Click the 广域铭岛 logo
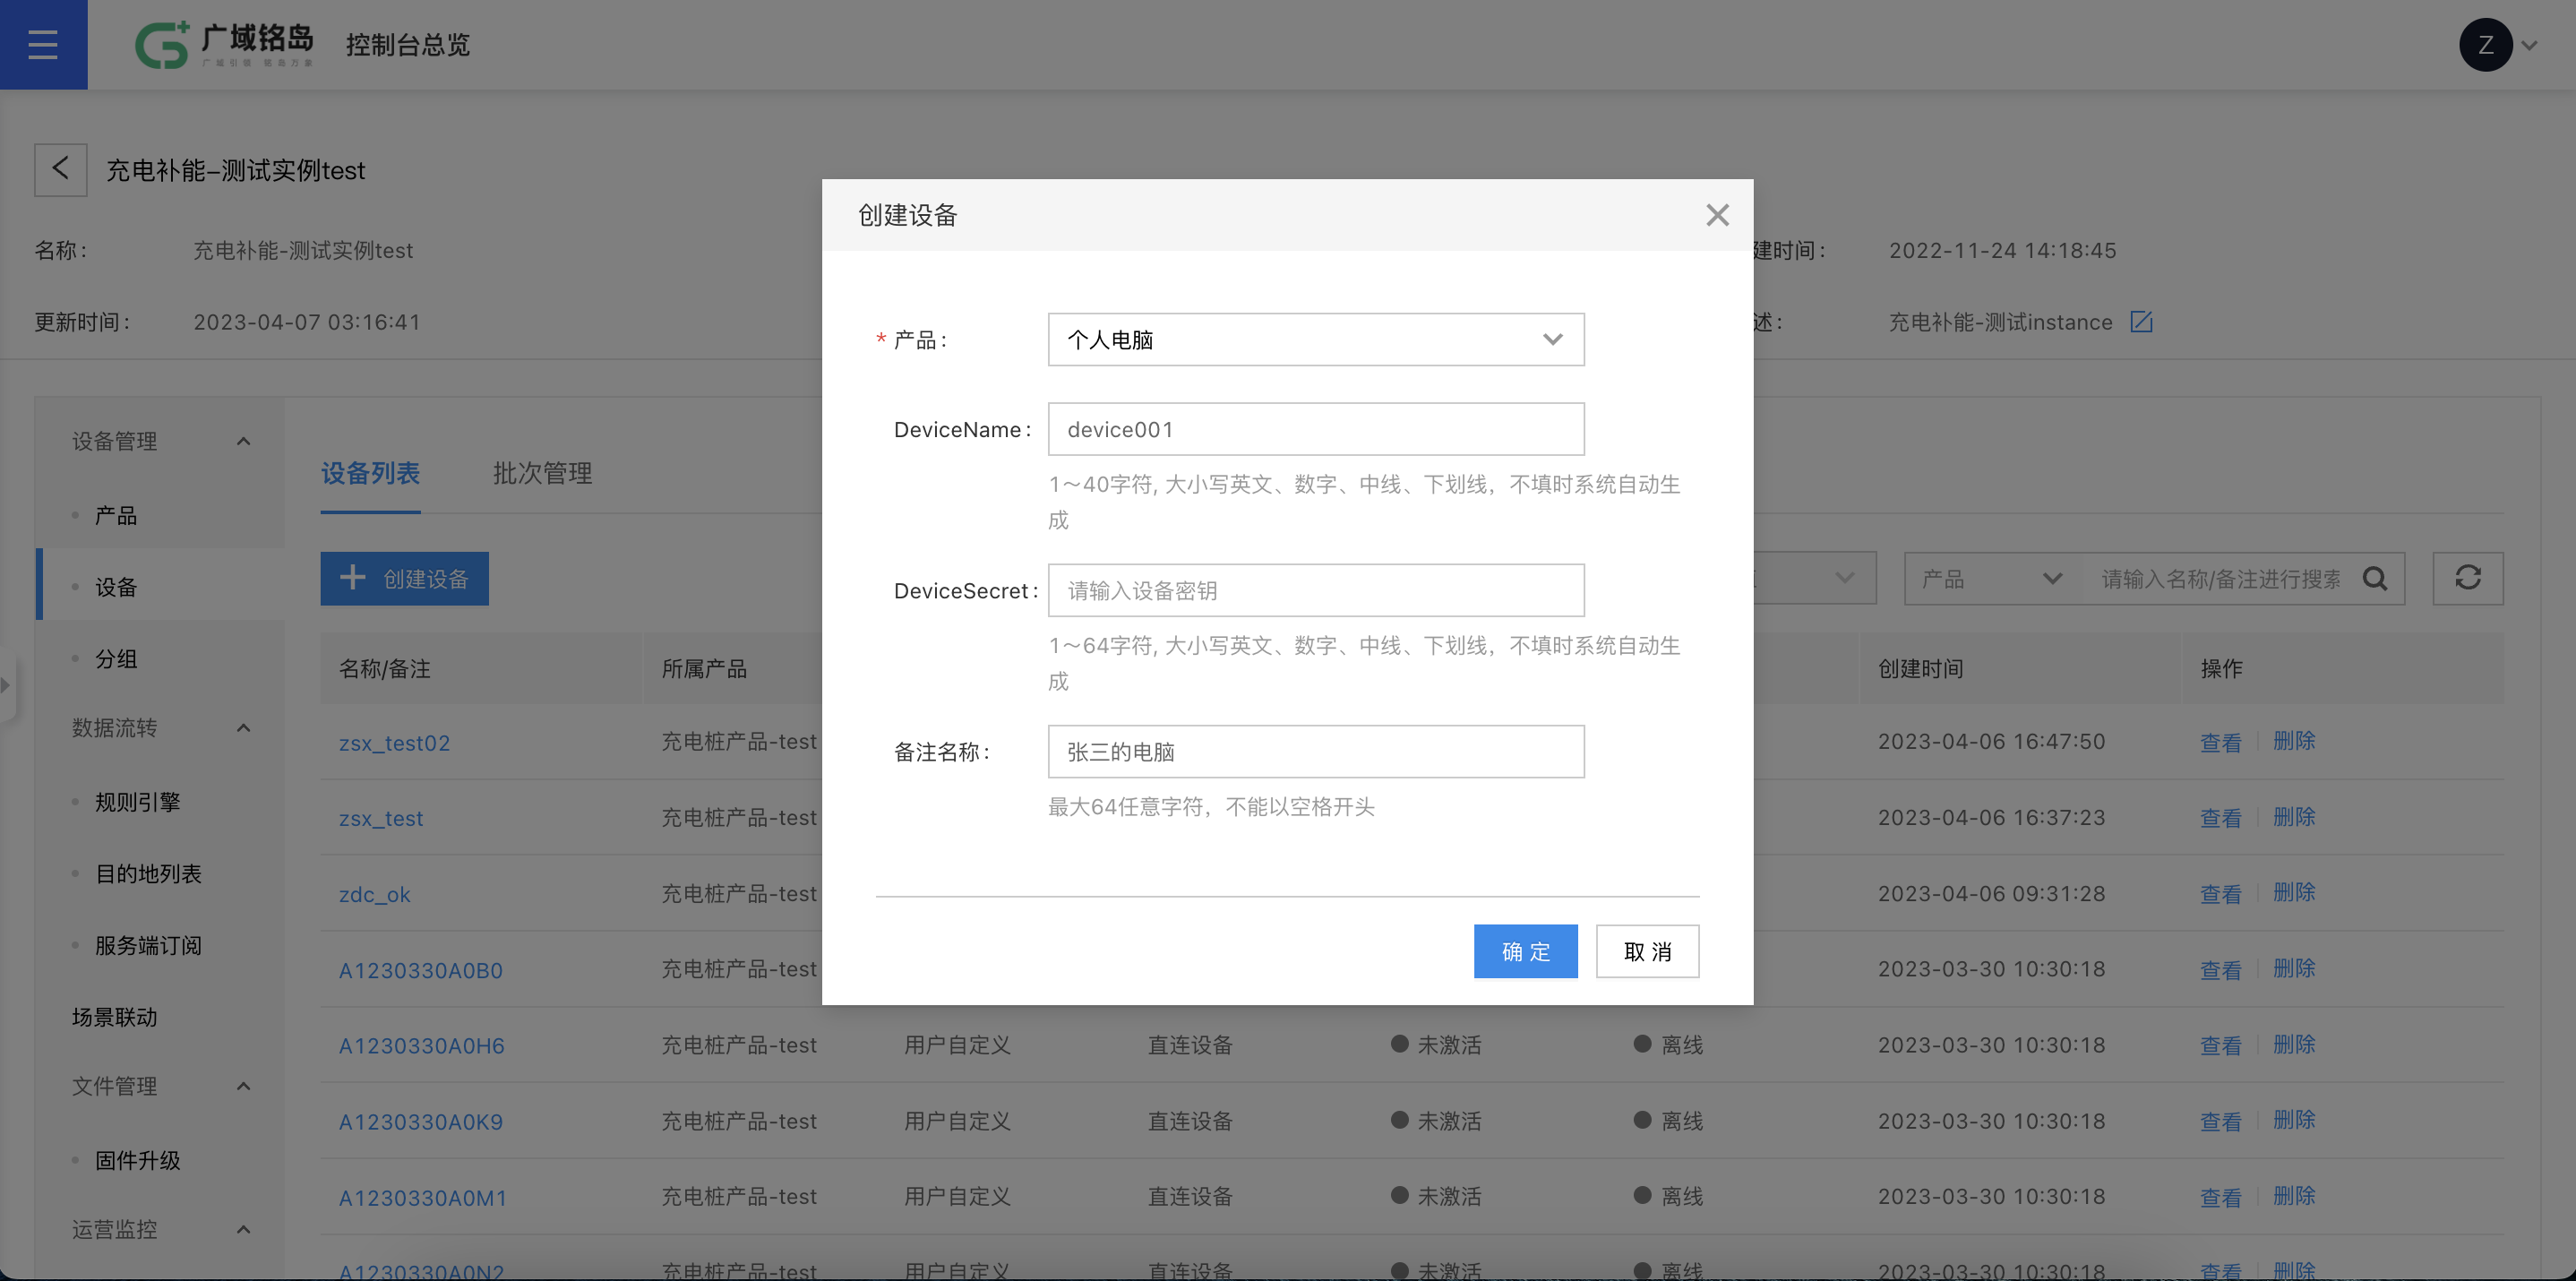Viewport: 2576px width, 1281px height. pyautogui.click(x=224, y=44)
